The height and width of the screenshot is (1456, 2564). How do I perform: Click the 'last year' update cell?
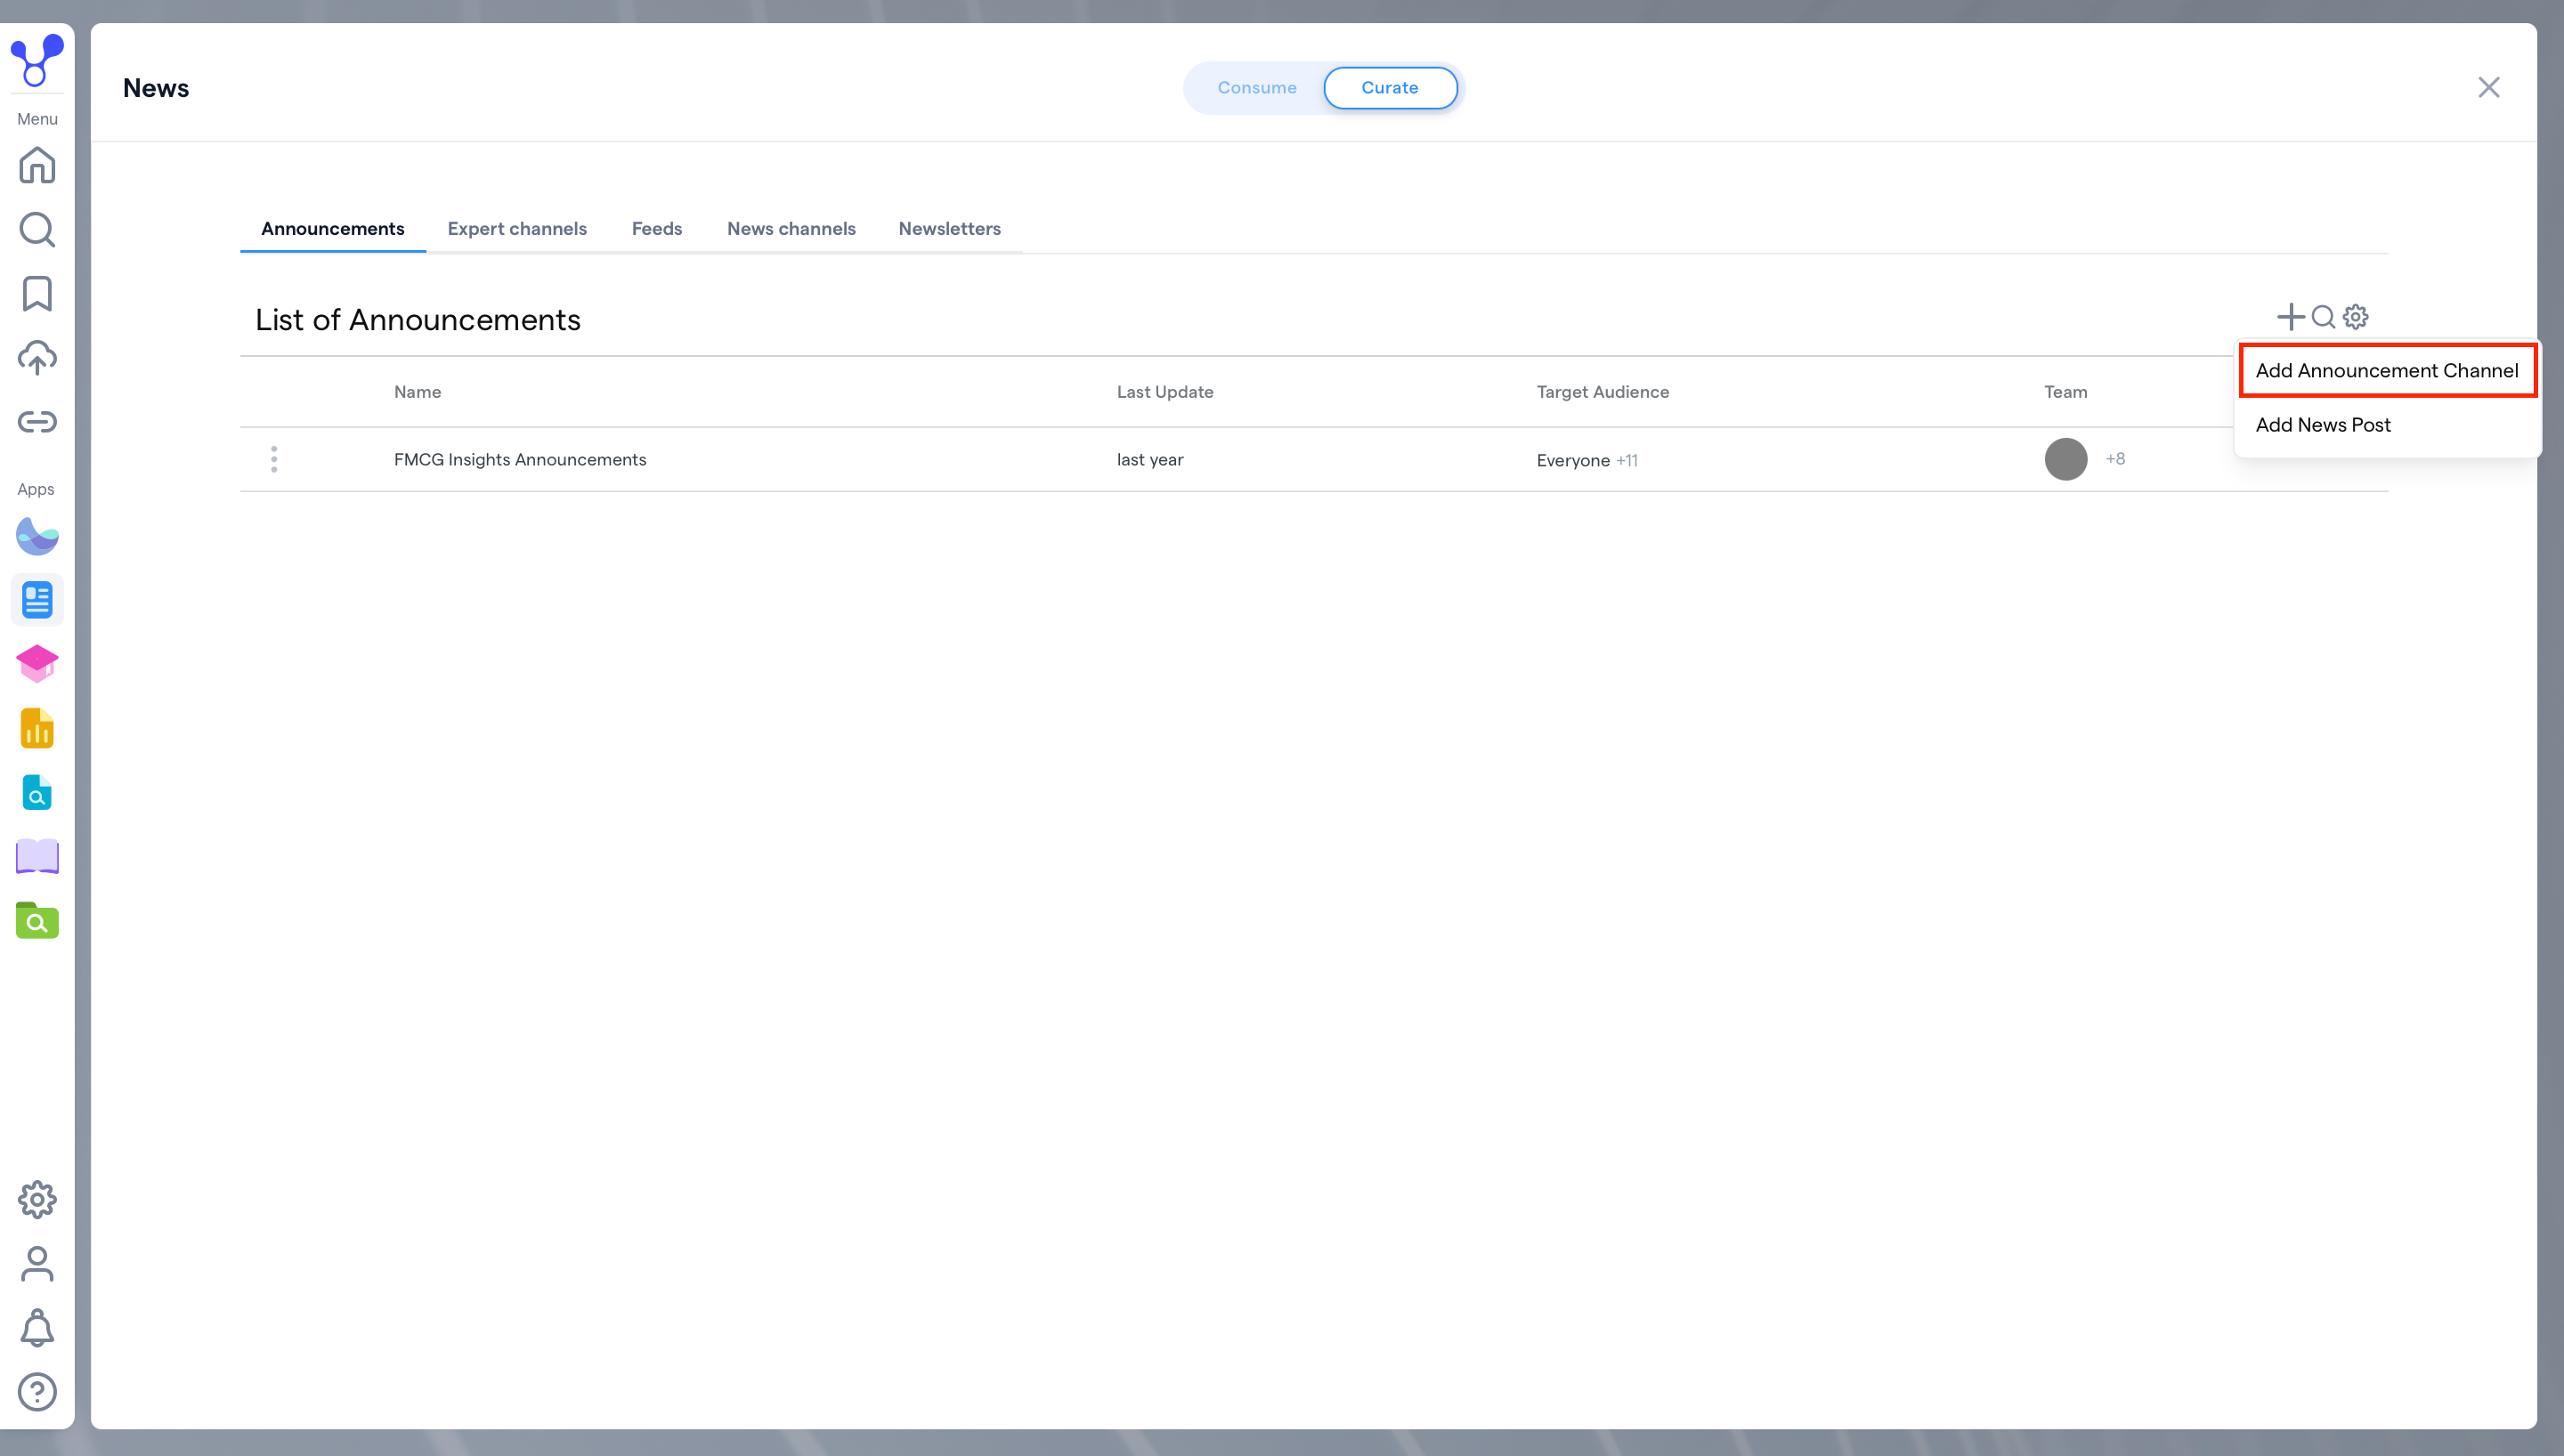point(1150,460)
